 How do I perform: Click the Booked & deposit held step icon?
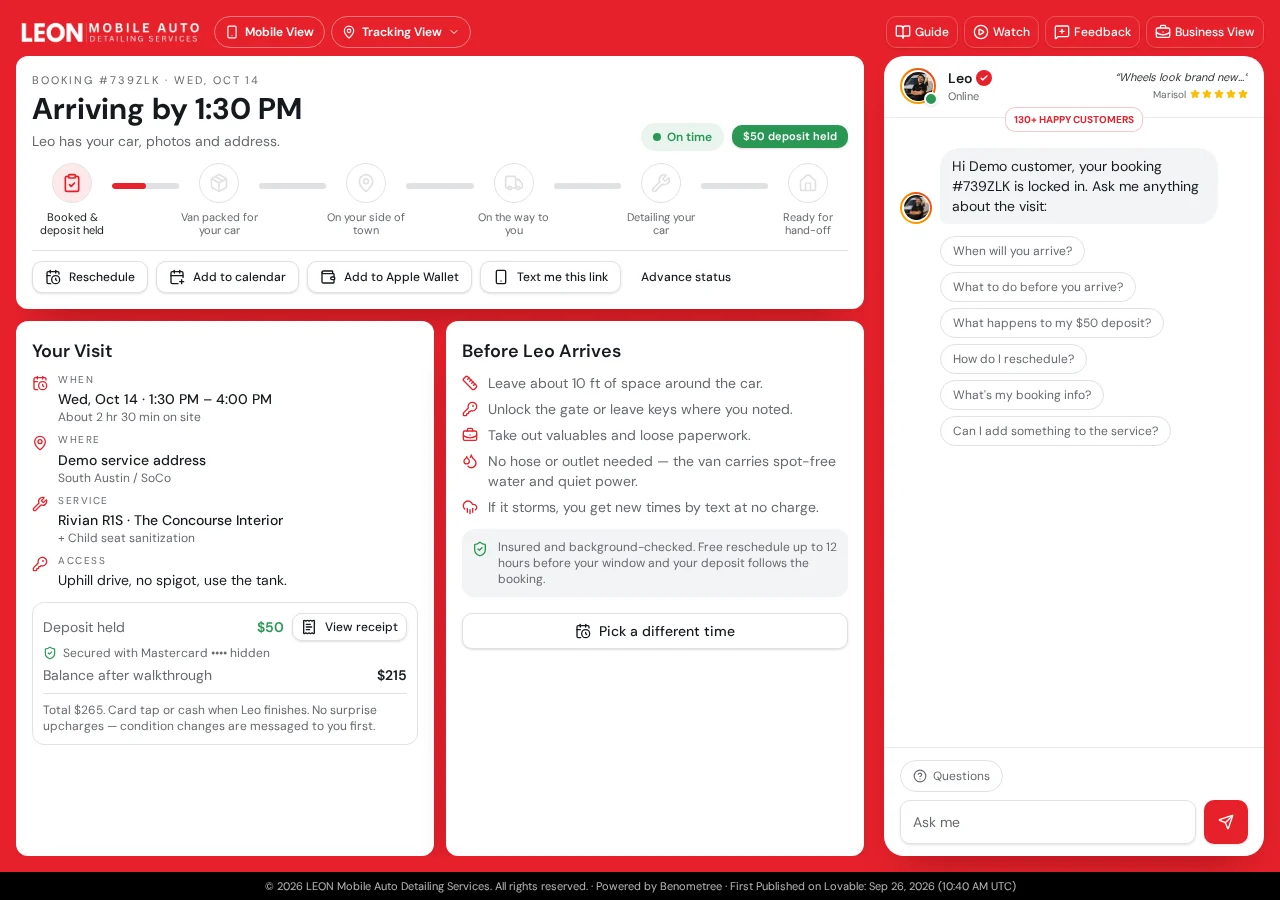click(72, 183)
